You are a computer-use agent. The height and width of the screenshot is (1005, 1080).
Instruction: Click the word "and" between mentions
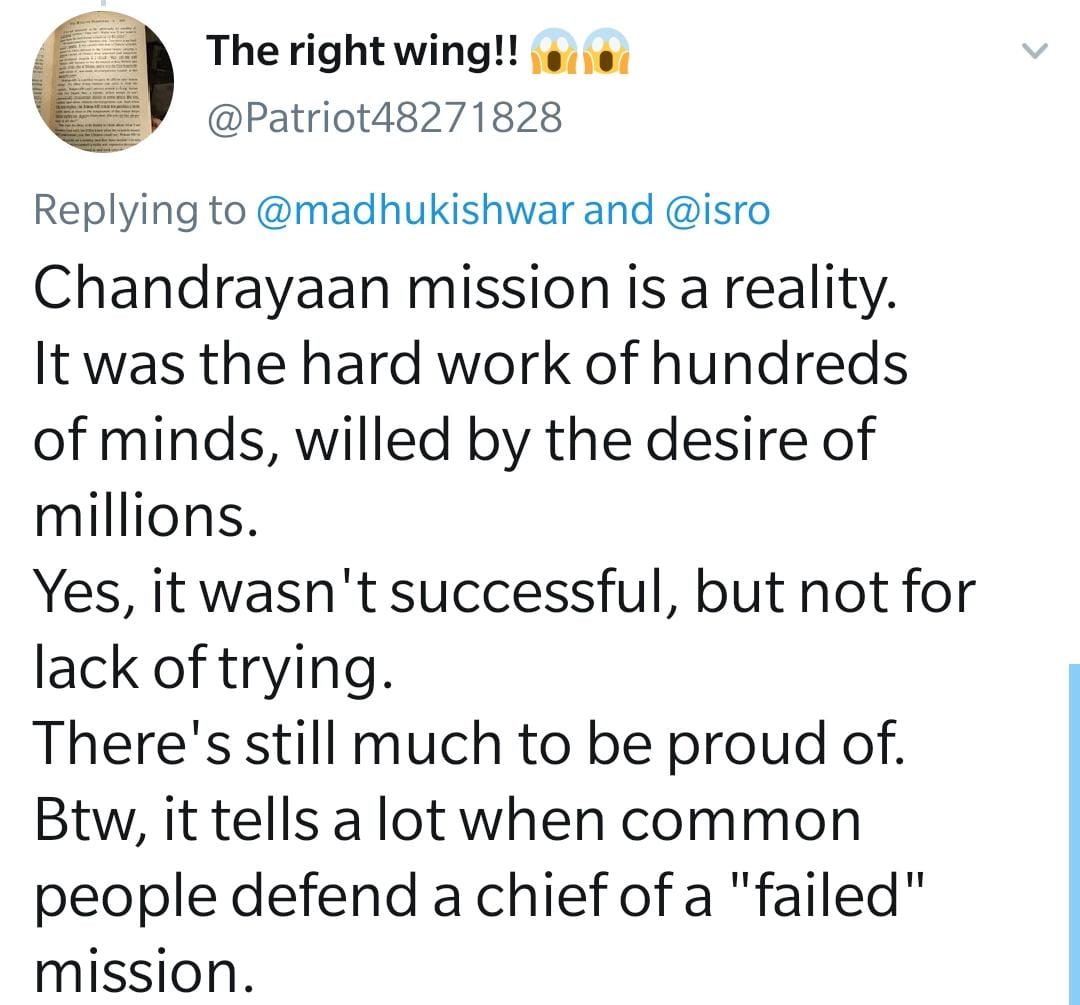coord(618,209)
